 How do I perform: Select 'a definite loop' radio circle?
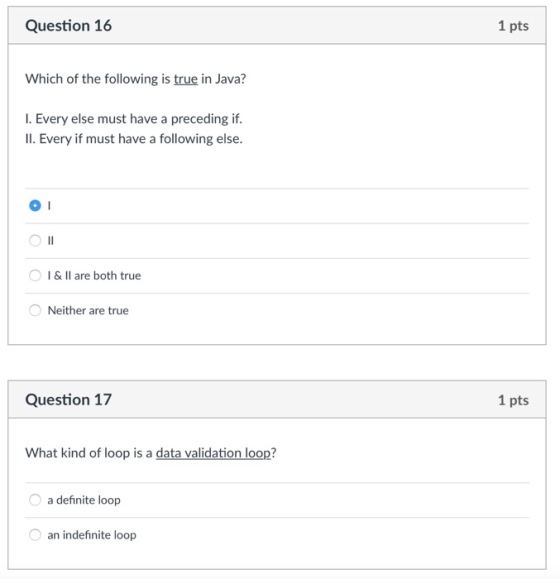click(x=35, y=500)
